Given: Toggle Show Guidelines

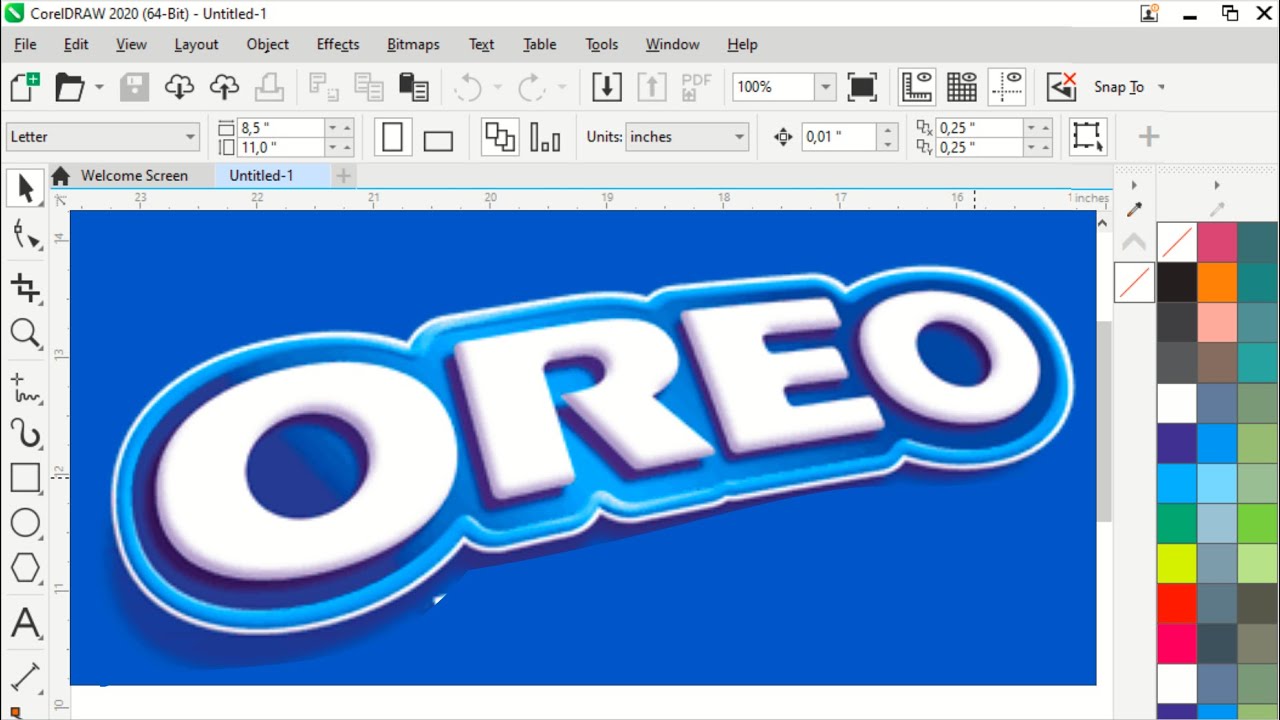Looking at the screenshot, I should pos(1007,87).
